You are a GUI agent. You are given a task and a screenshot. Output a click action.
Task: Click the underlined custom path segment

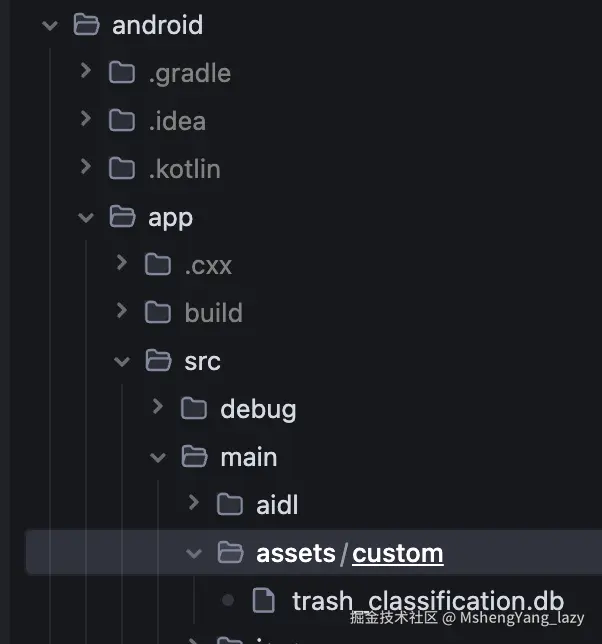pos(398,553)
